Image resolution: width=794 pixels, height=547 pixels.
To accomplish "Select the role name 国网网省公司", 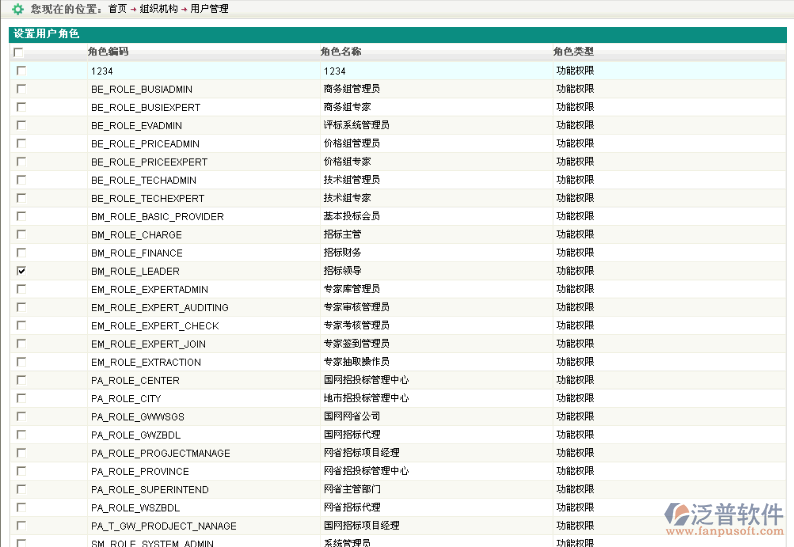I will [x=352, y=416].
